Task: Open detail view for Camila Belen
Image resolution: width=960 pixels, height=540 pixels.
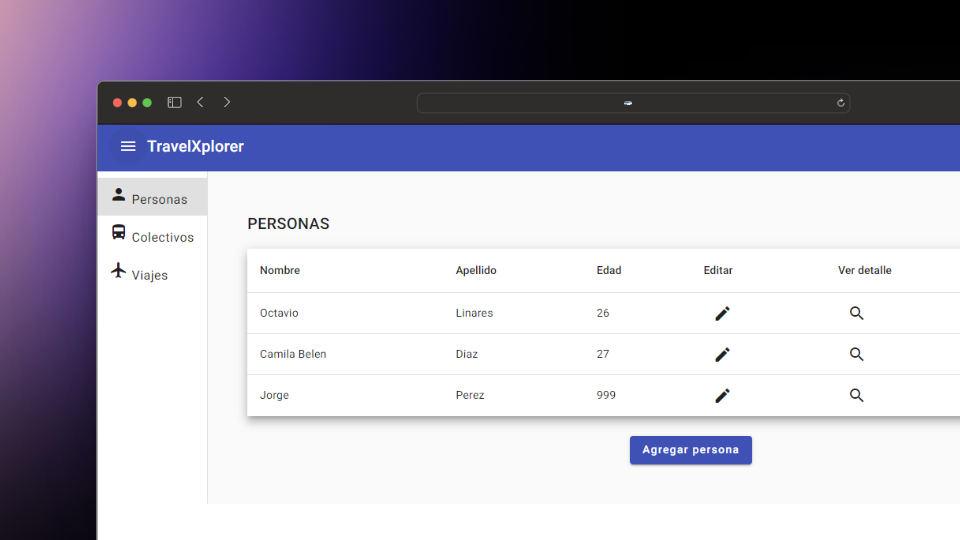Action: pyautogui.click(x=856, y=354)
